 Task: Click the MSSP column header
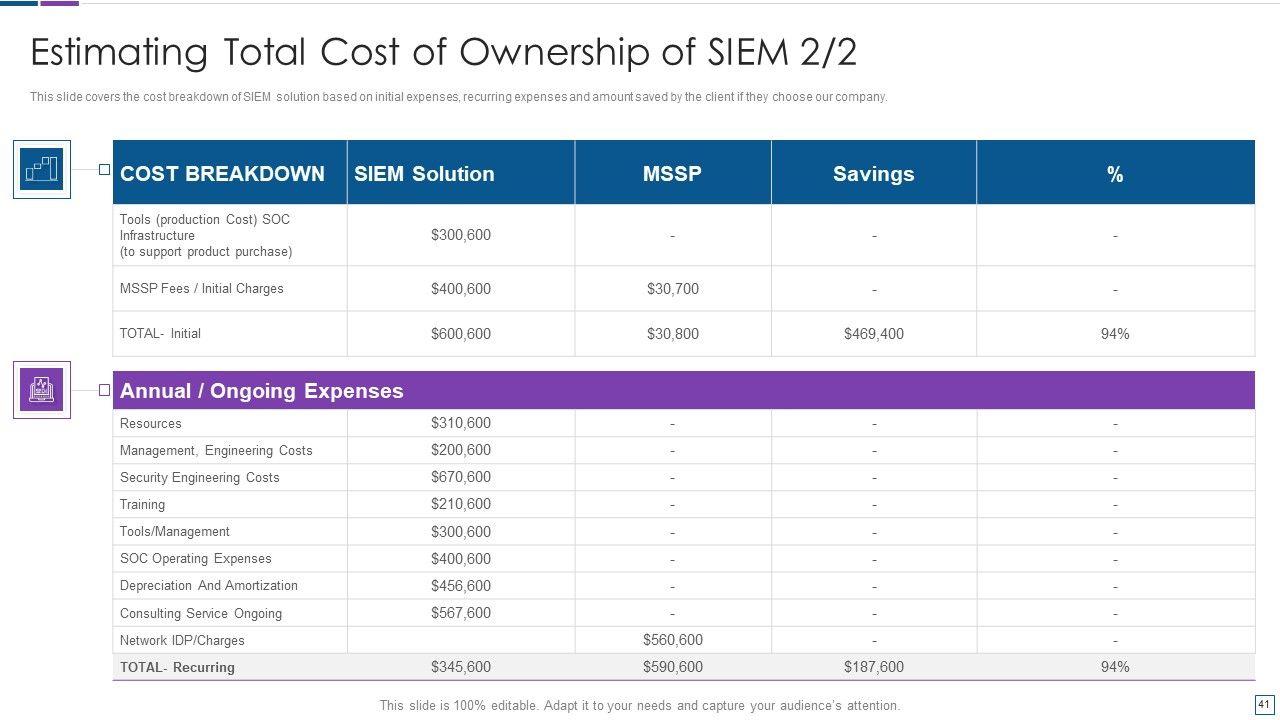[672, 174]
